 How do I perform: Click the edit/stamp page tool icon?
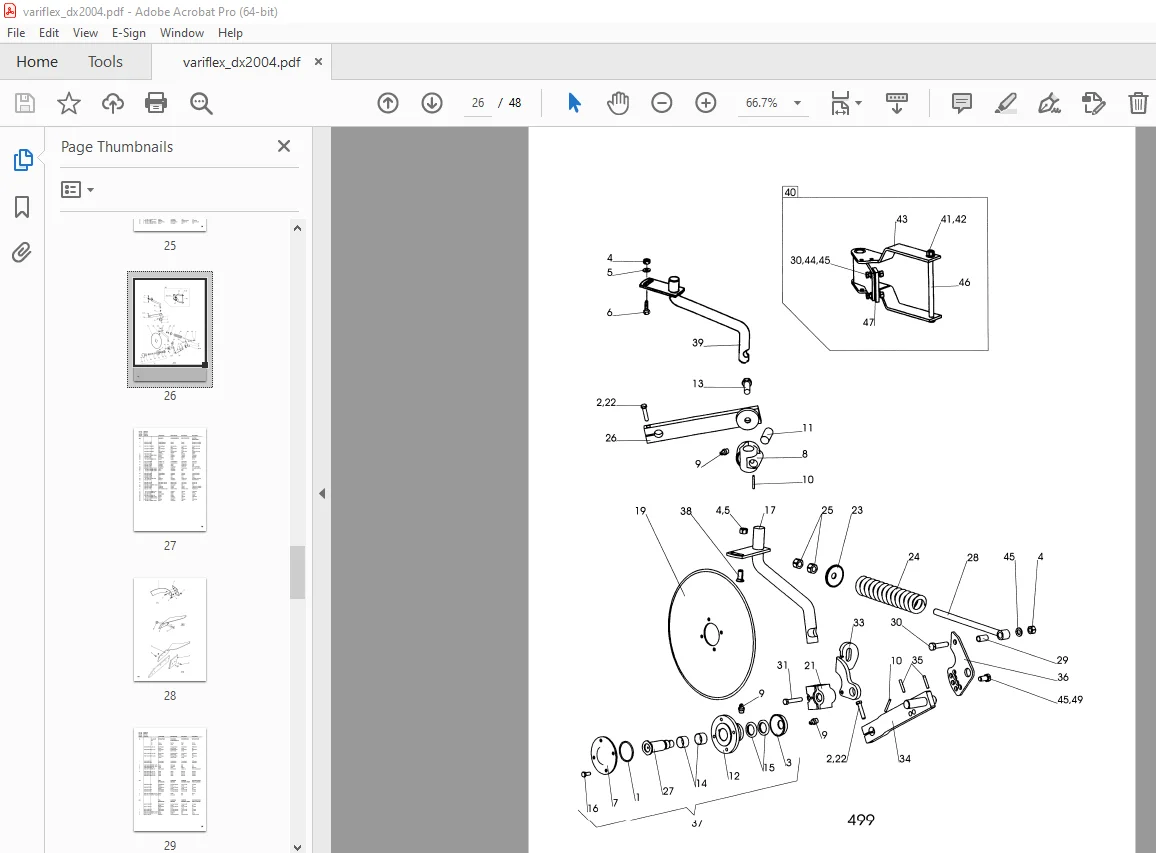click(x=1093, y=103)
